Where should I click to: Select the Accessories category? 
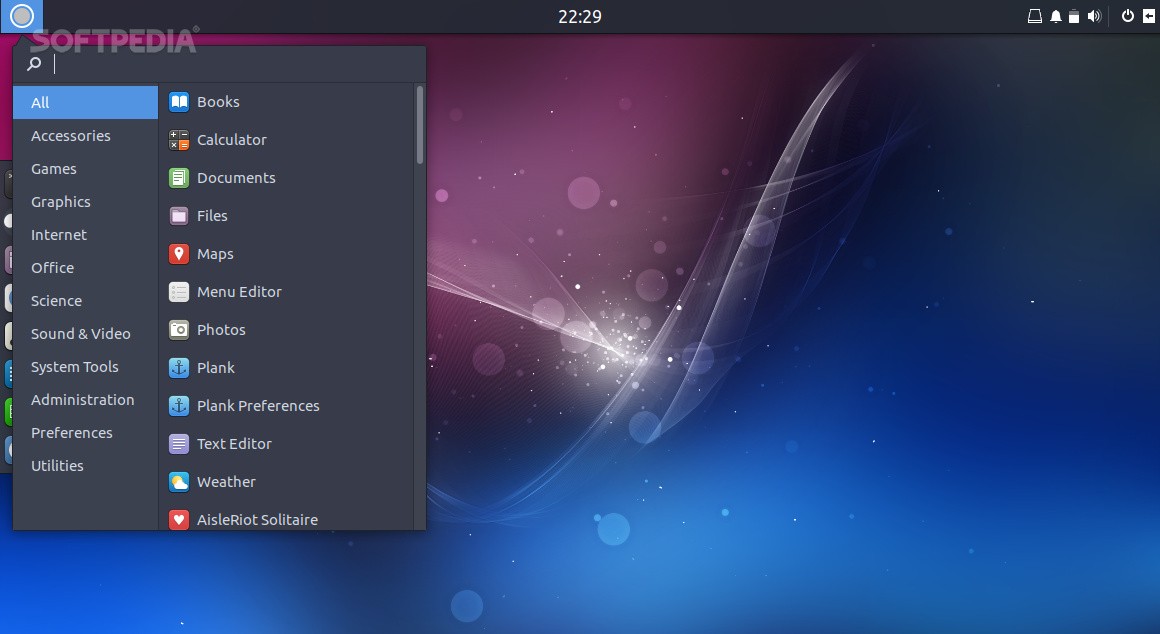coord(71,136)
